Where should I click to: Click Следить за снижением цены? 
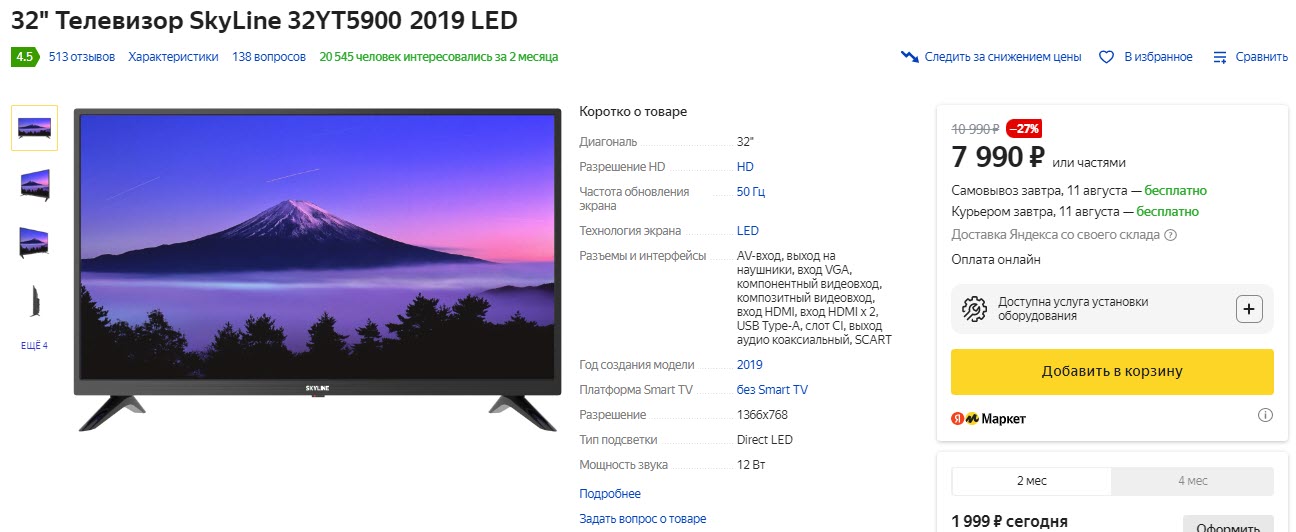pyautogui.click(x=1003, y=57)
